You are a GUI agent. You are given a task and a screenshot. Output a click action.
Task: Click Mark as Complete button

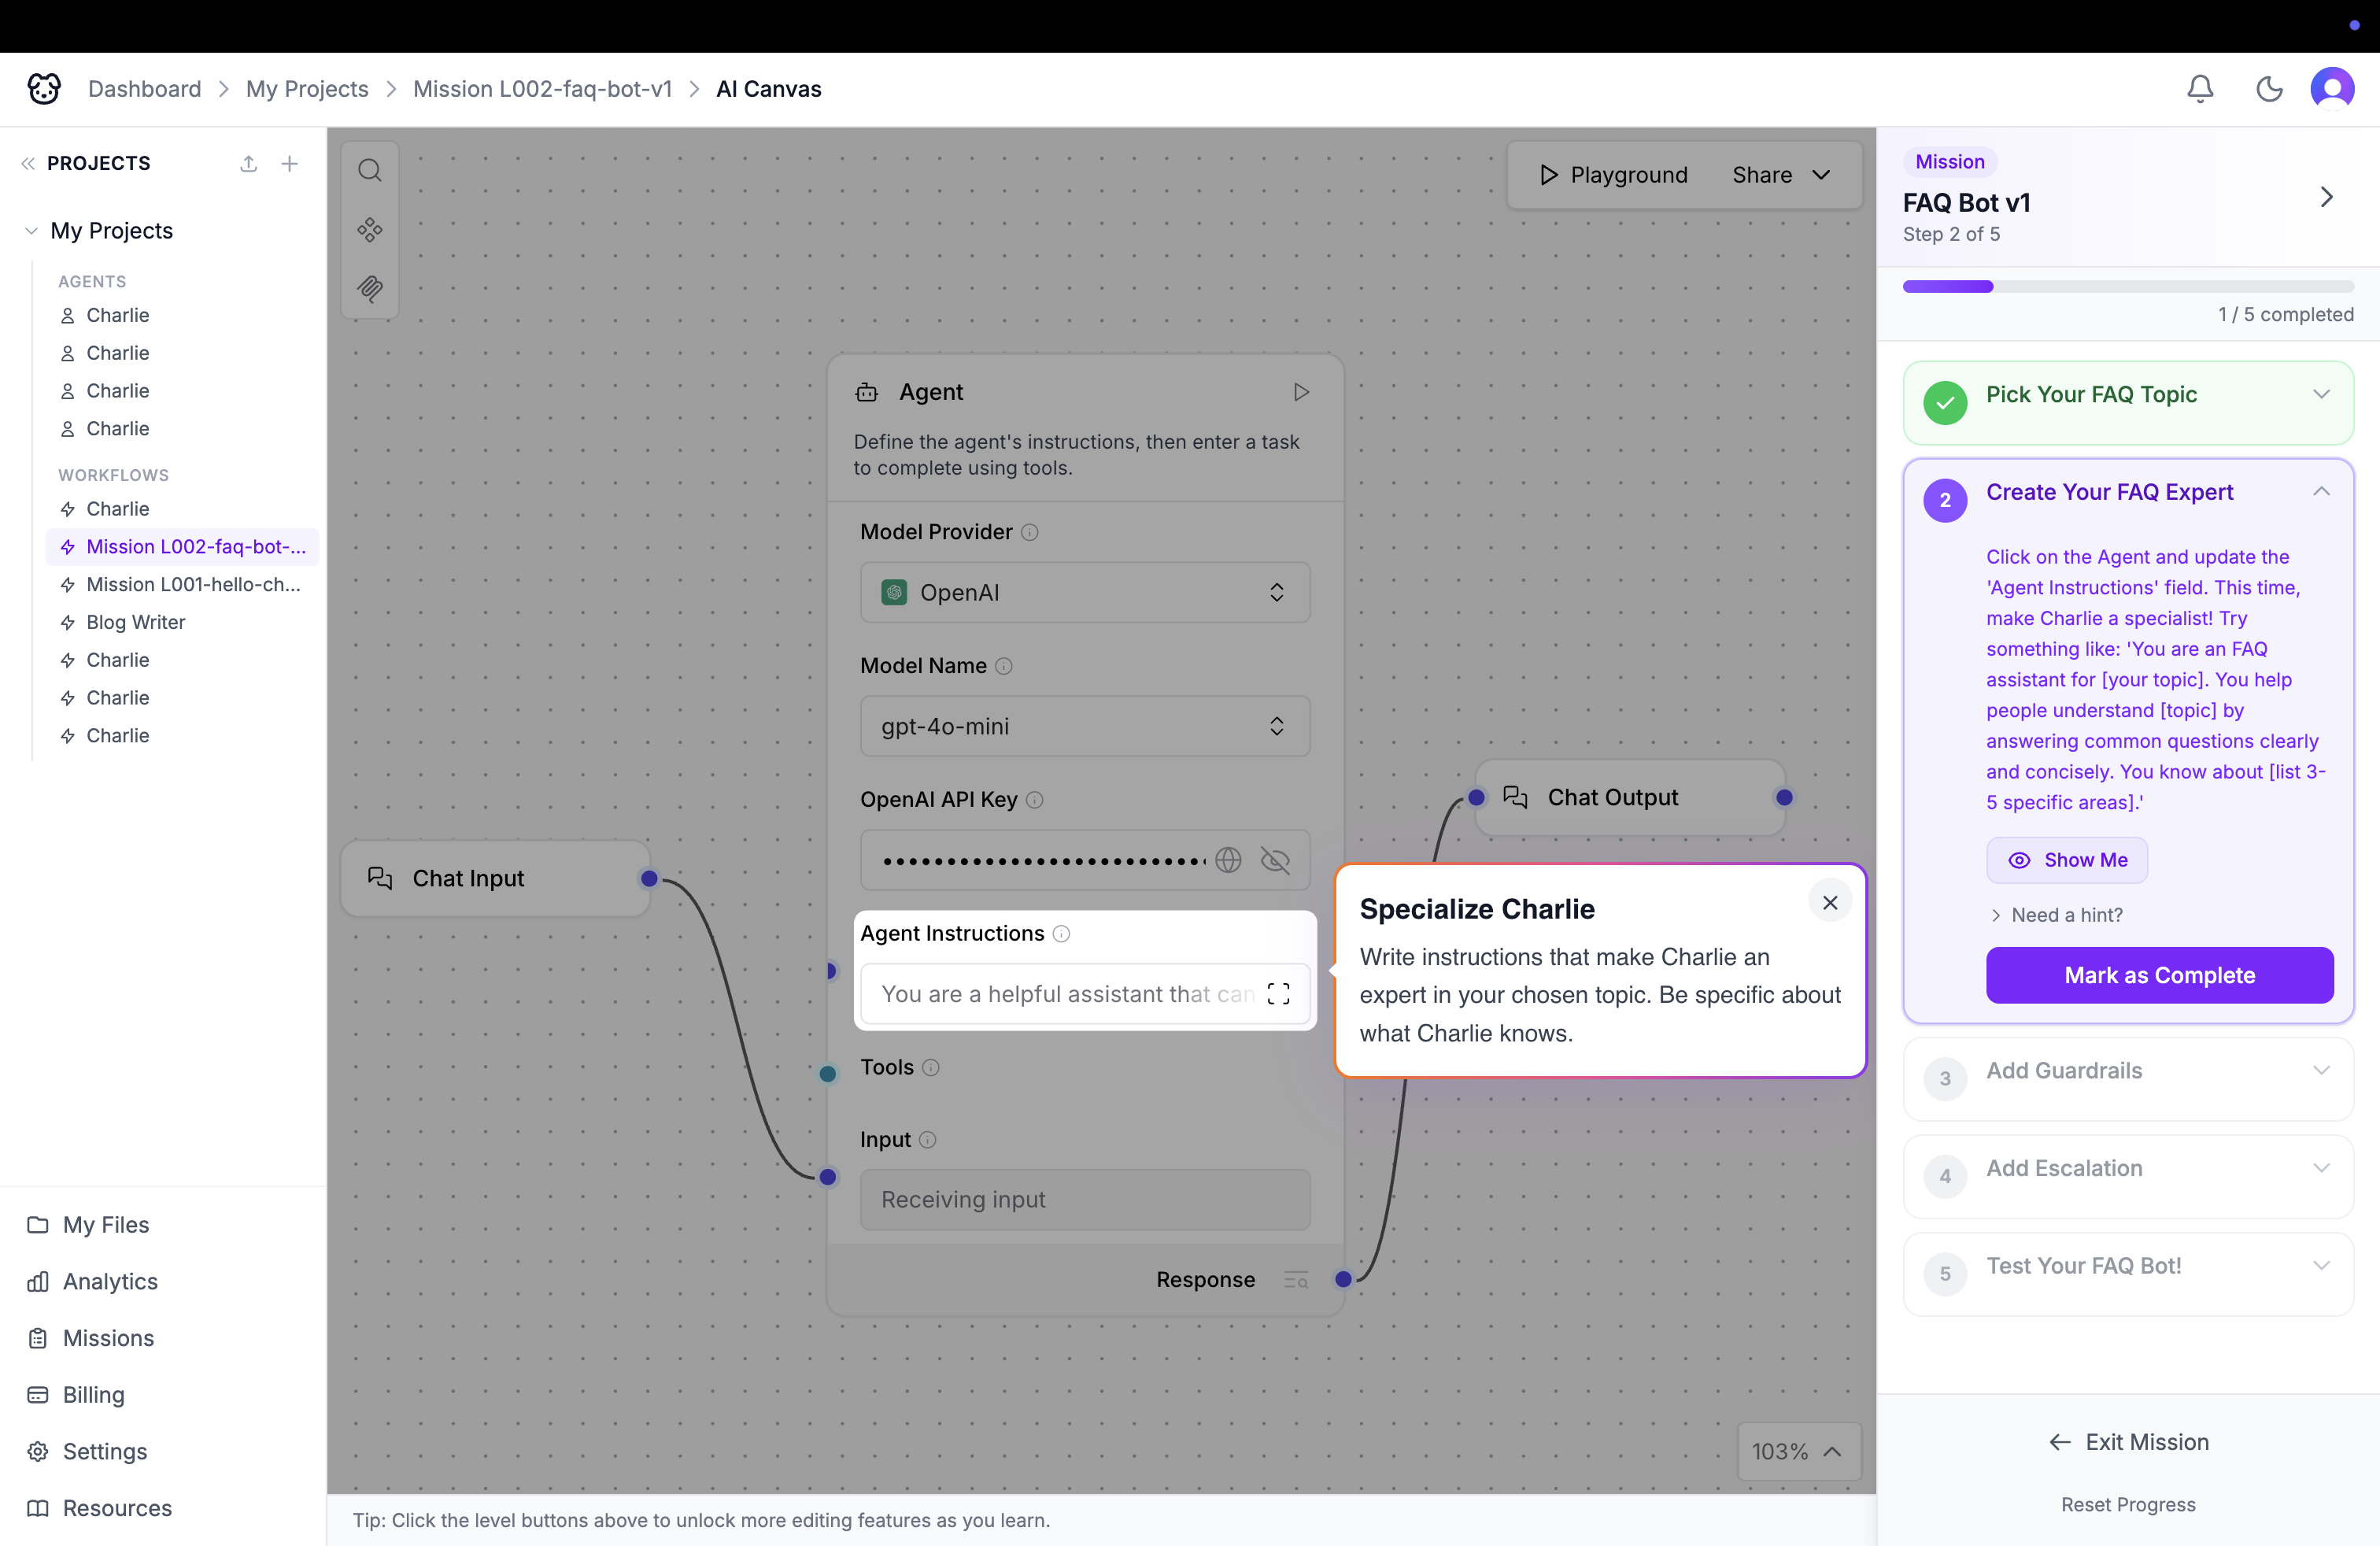coord(2159,976)
